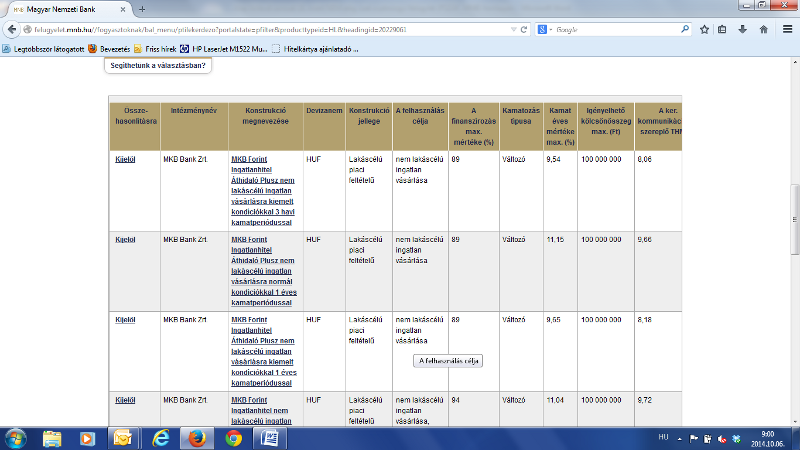Open the Hitelkártya ajánlatadó bookmark
This screenshot has height=450, width=800.
pos(315,49)
